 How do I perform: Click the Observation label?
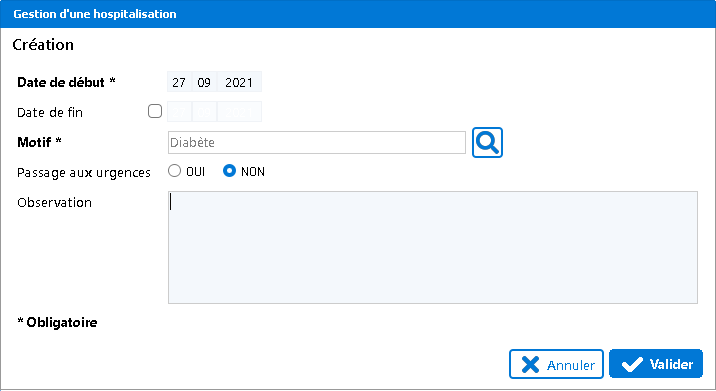pyautogui.click(x=54, y=202)
